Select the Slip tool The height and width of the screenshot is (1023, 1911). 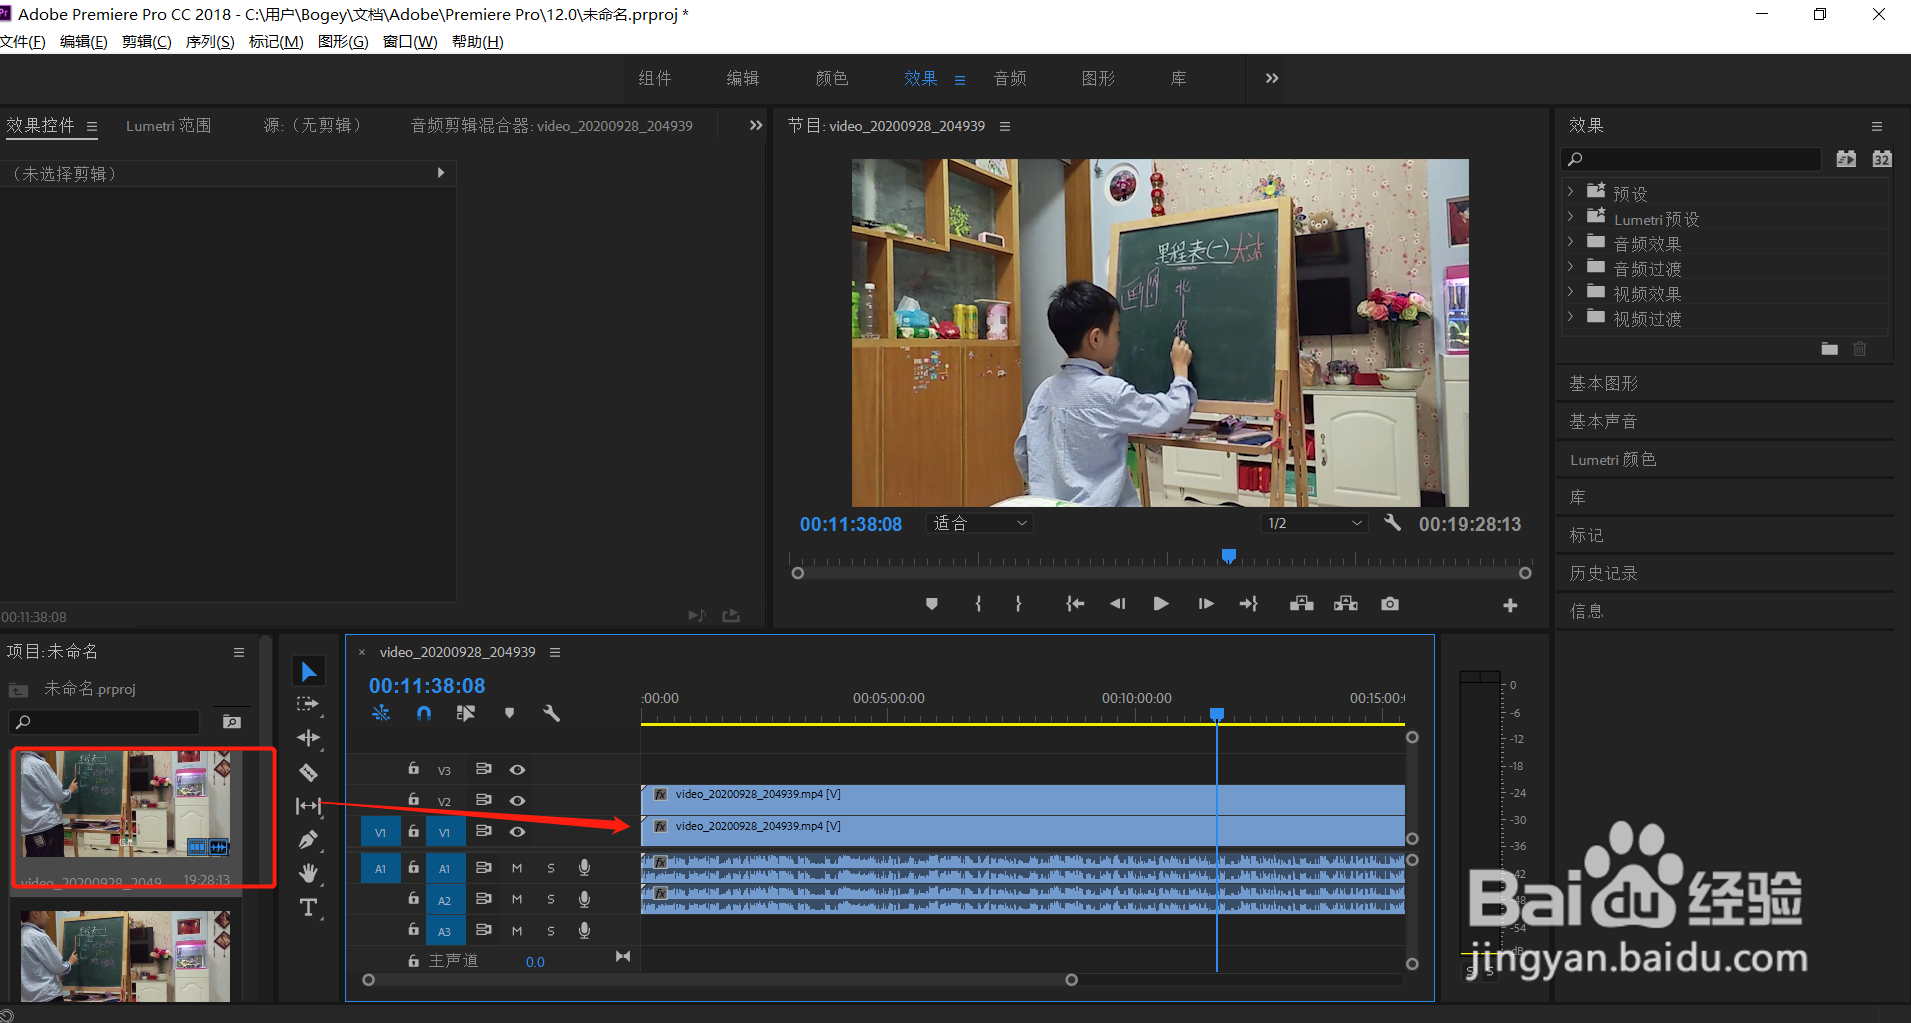click(x=308, y=806)
